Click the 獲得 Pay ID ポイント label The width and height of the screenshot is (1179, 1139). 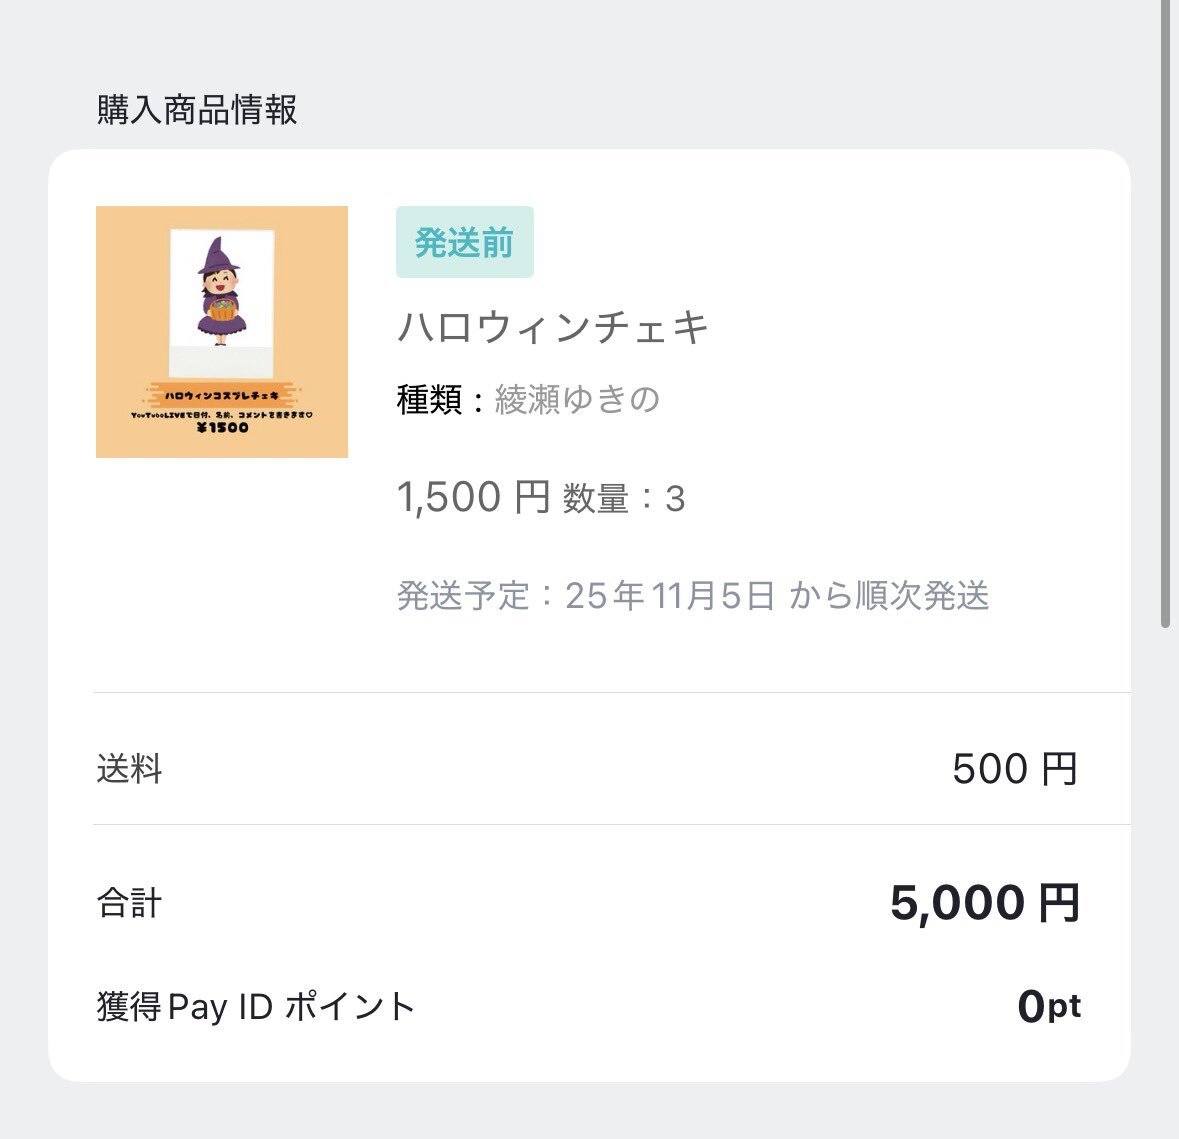(255, 1006)
